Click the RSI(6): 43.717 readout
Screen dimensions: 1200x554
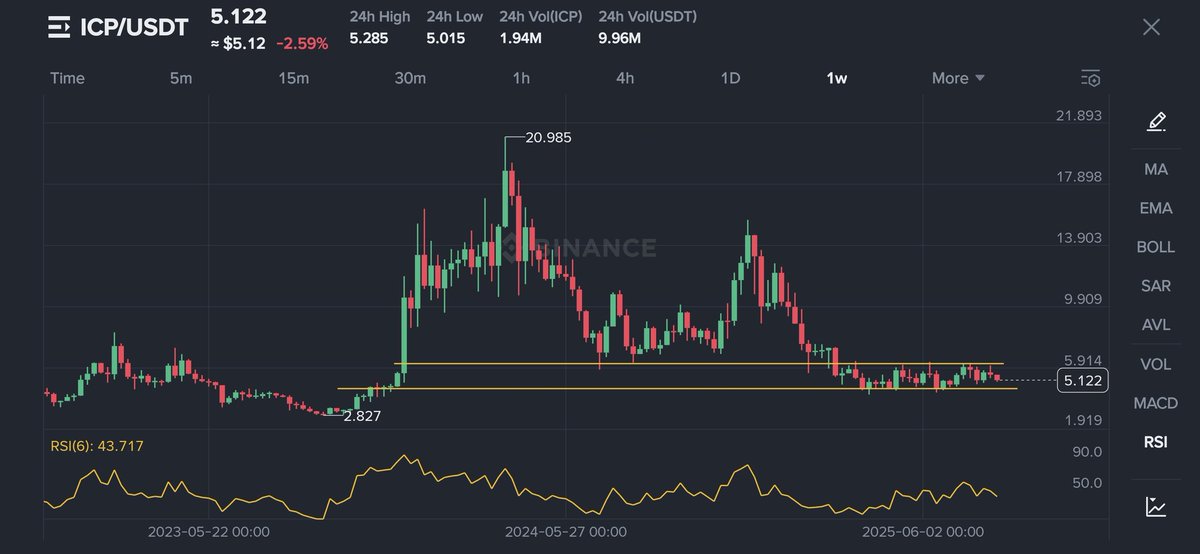coord(97,445)
